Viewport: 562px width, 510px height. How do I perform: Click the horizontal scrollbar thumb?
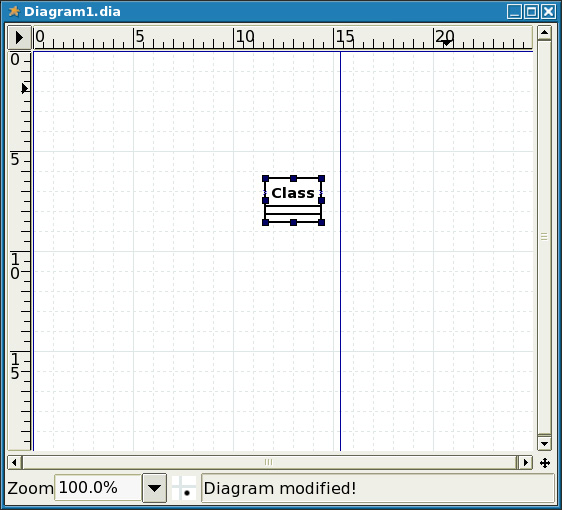[270, 462]
